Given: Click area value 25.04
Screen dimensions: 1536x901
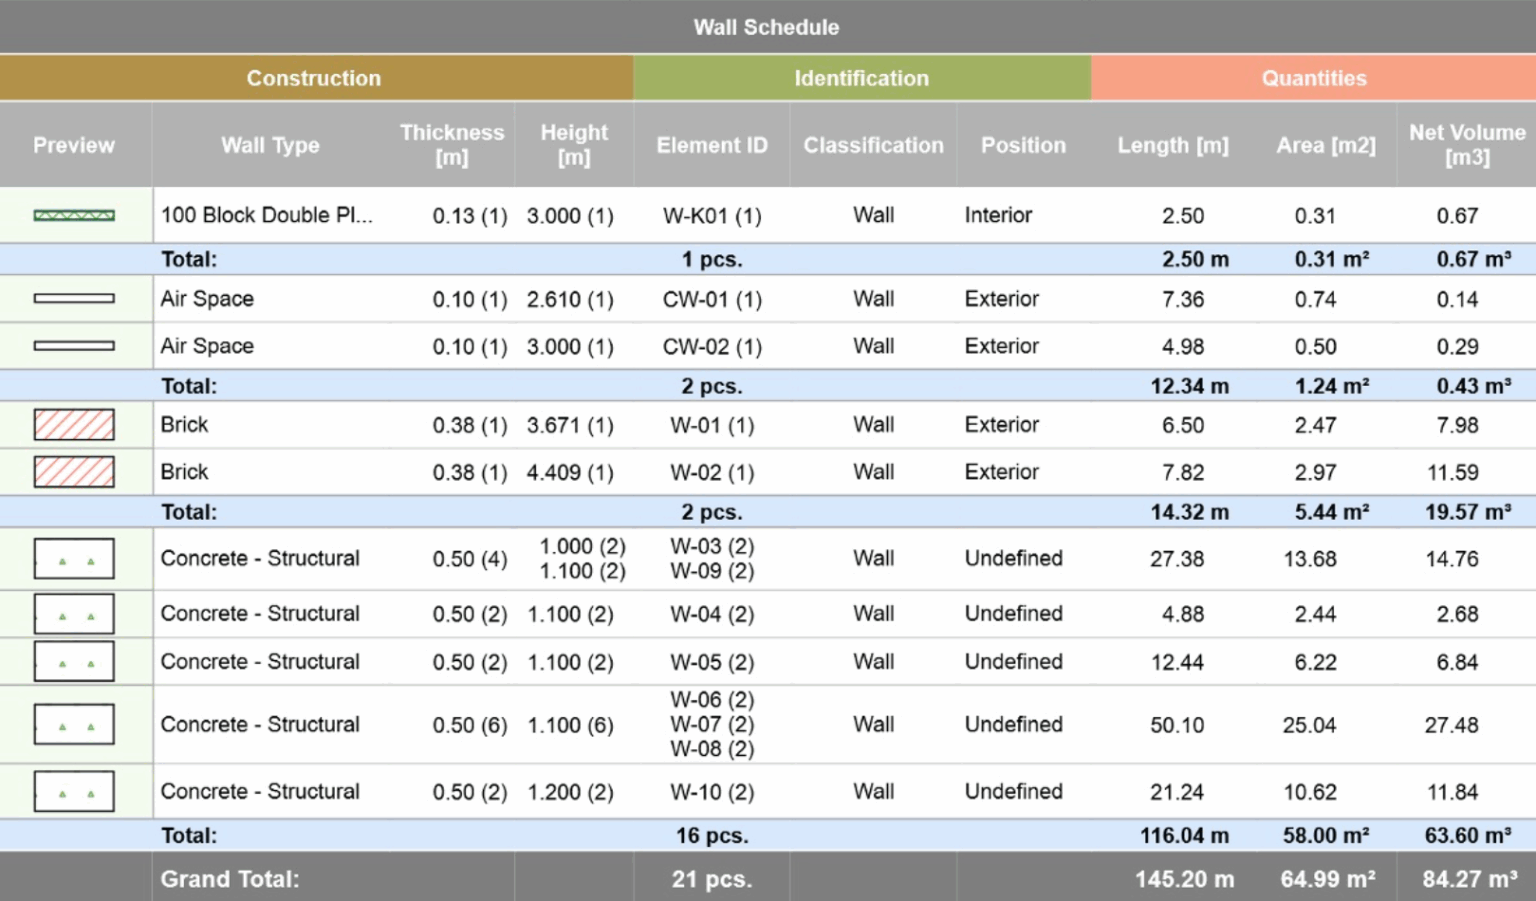Looking at the screenshot, I should click(1310, 725).
